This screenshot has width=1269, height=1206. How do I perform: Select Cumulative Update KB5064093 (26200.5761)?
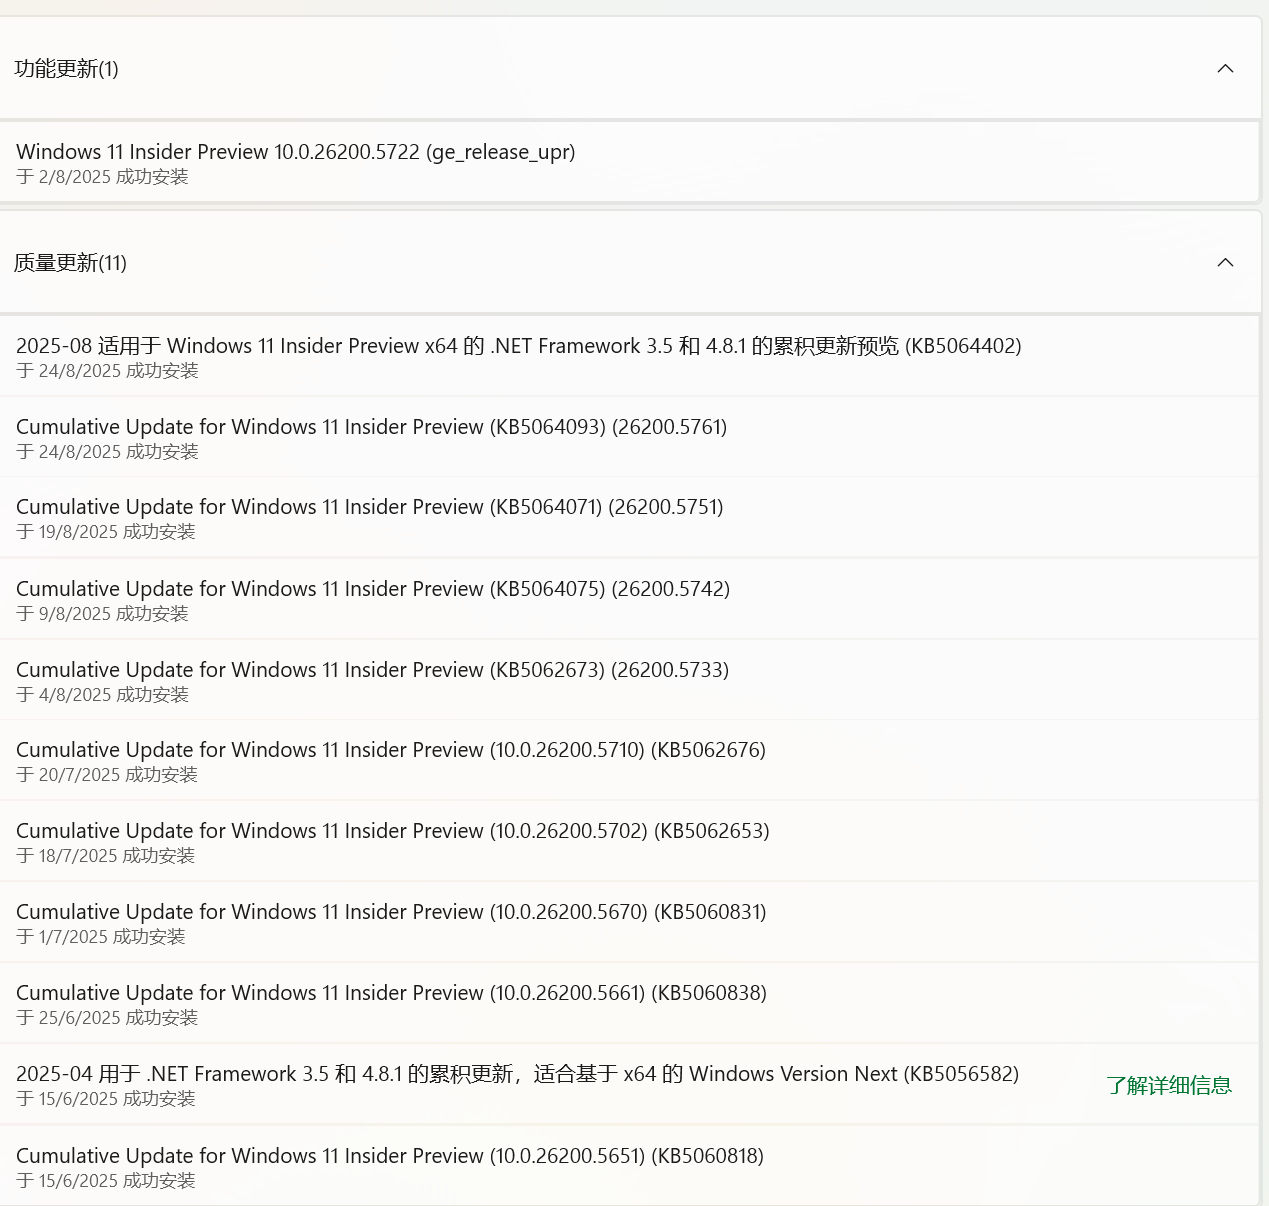click(x=629, y=437)
